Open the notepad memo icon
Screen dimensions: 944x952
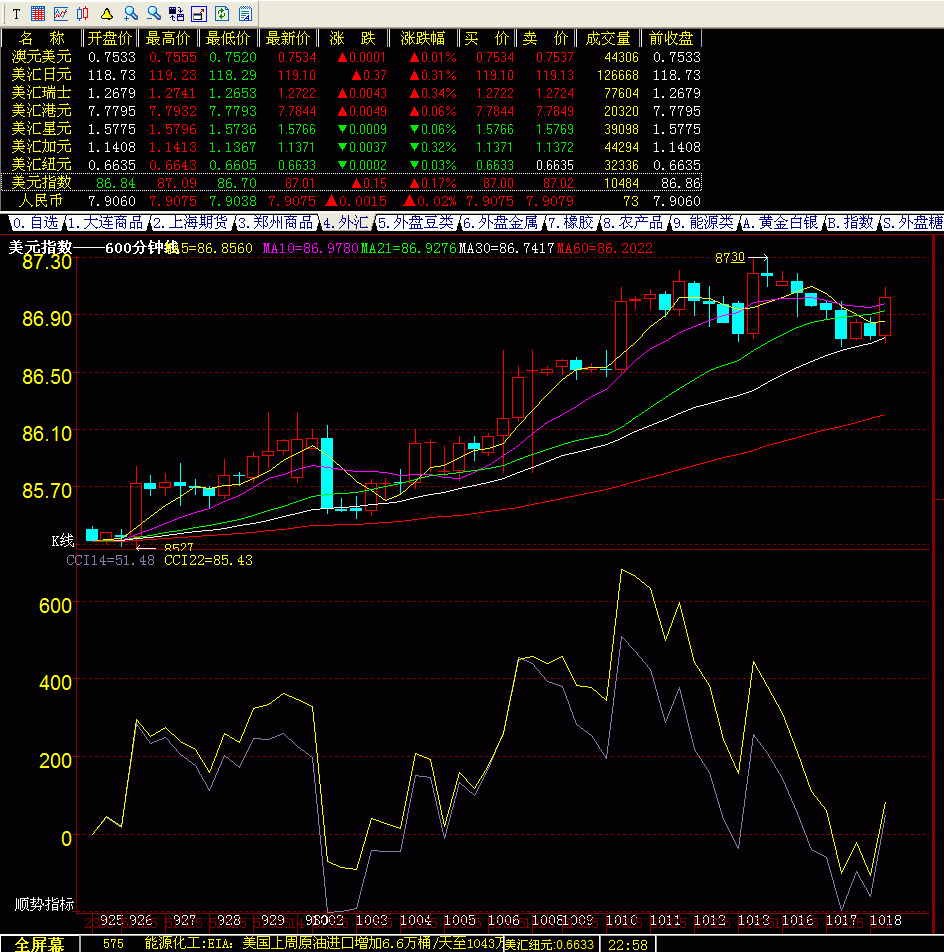coord(245,13)
